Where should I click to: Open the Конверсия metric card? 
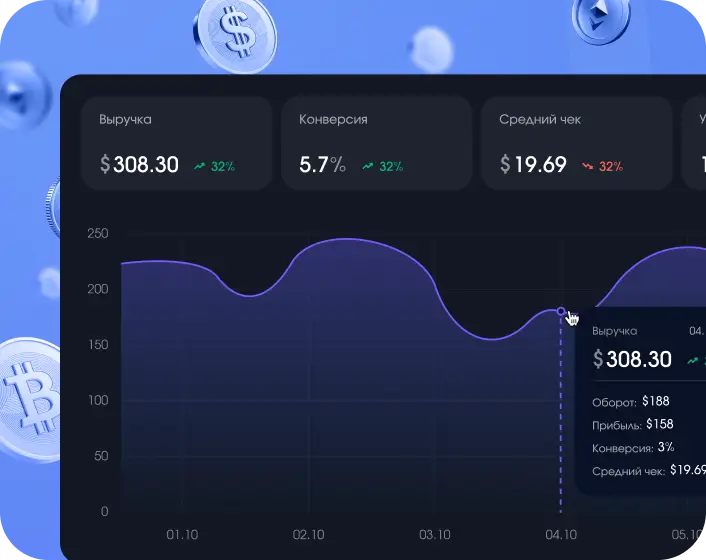[x=376, y=143]
